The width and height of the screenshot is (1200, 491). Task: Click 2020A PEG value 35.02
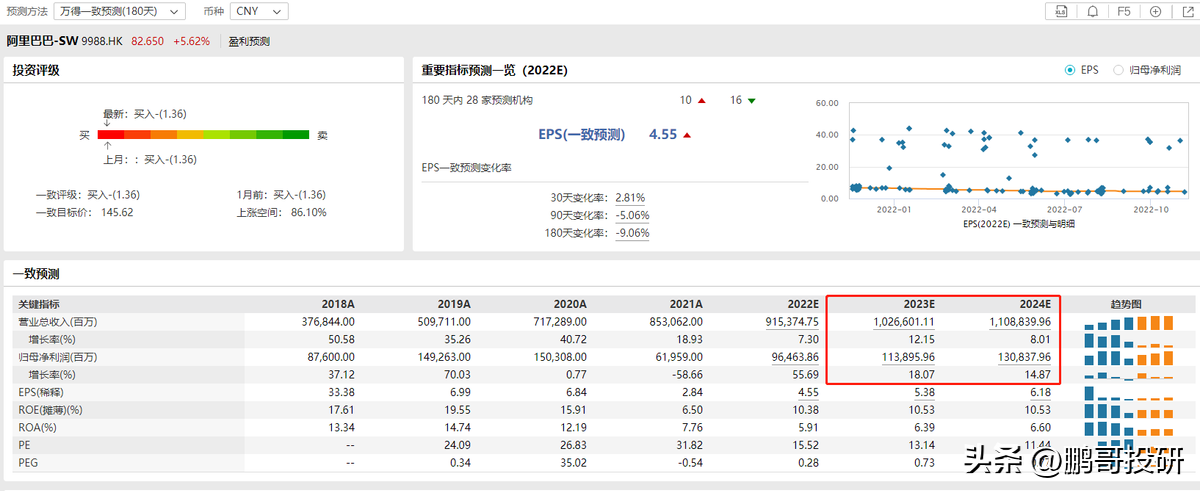tap(573, 461)
